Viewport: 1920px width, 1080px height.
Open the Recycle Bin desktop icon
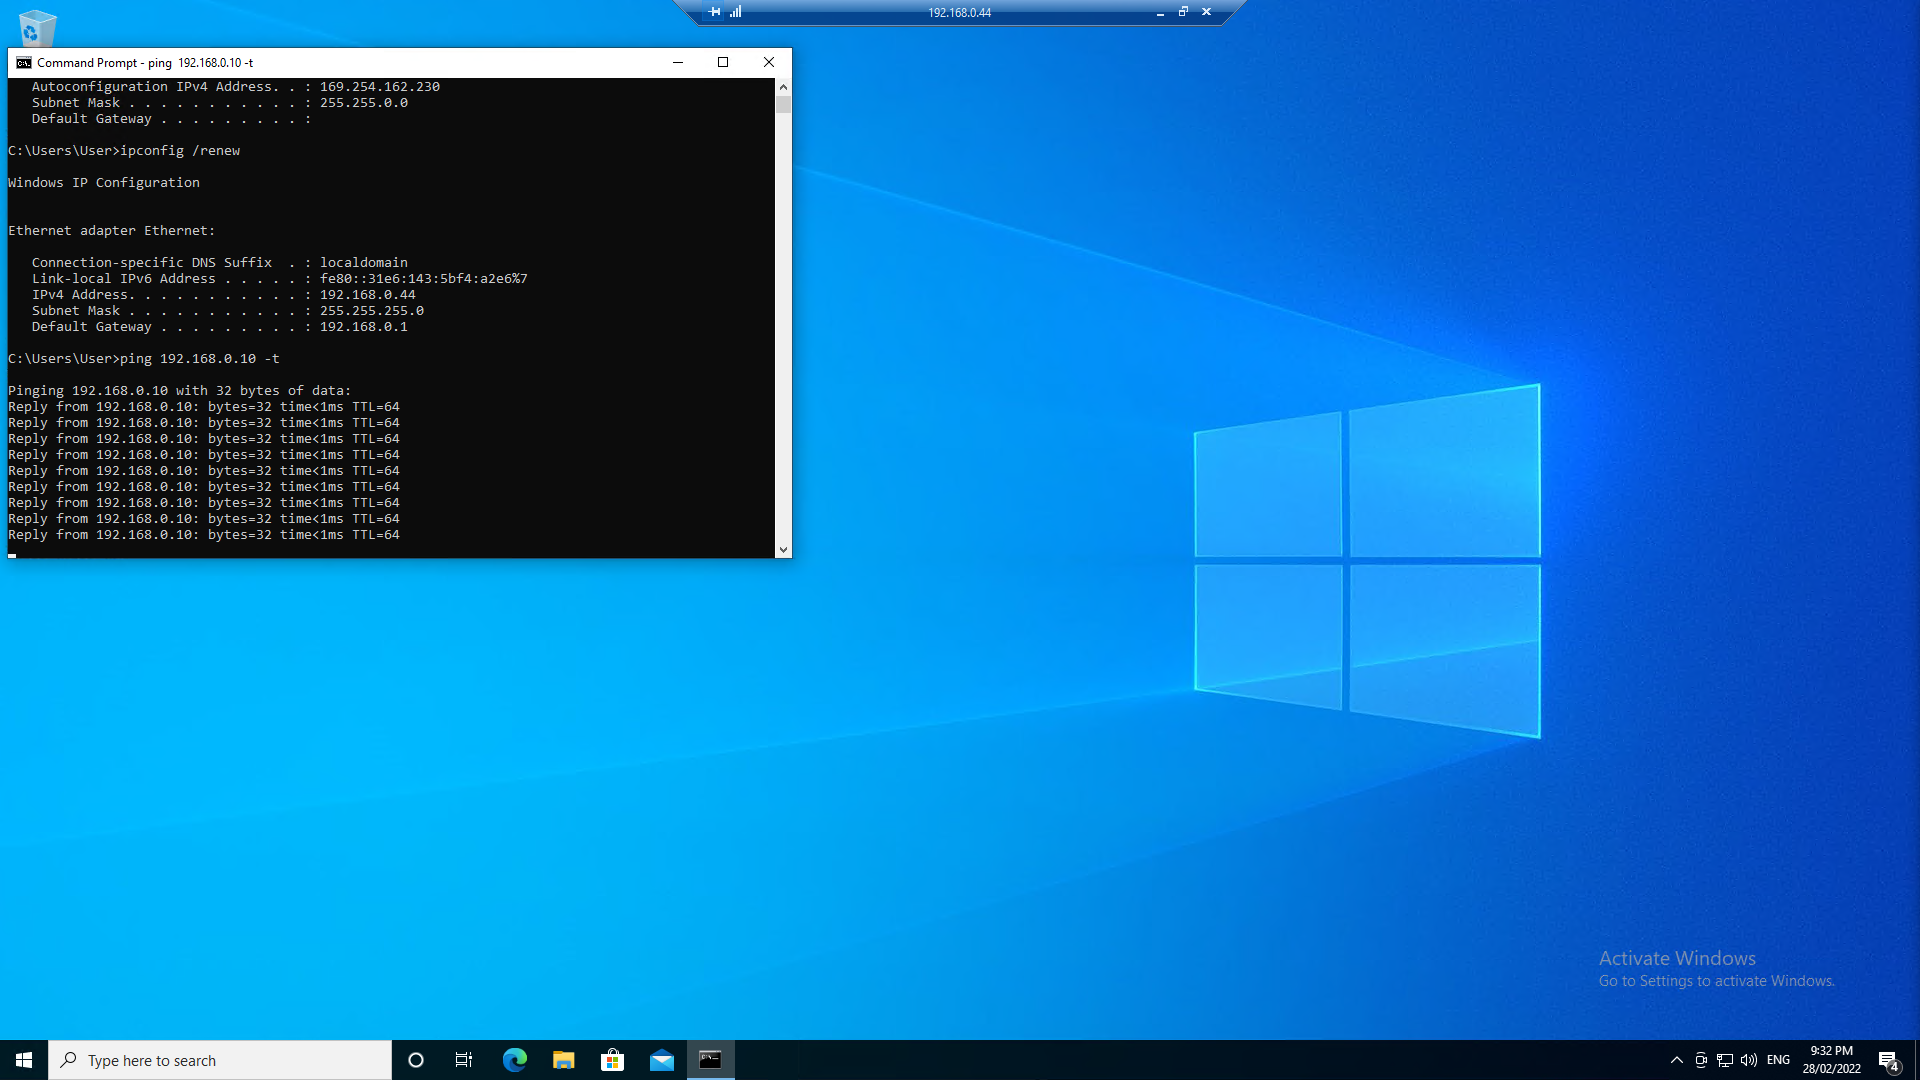37,27
